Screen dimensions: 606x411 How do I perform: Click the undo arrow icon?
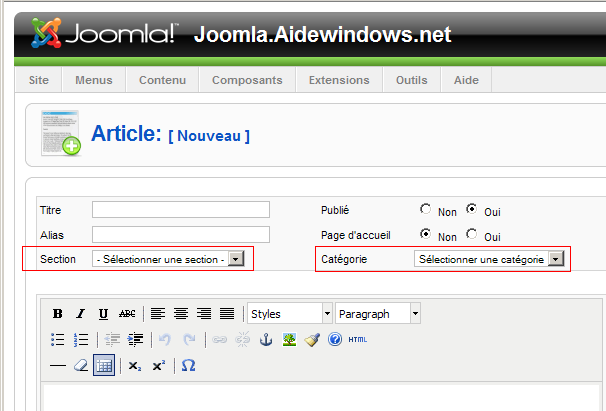[x=165, y=339]
